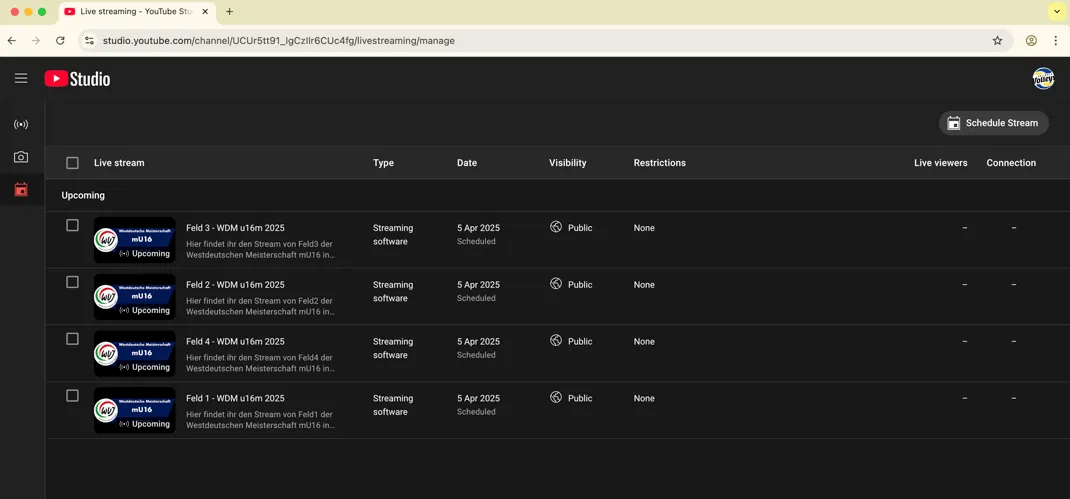
Task: Reload the page in the browser
Action: 60,41
